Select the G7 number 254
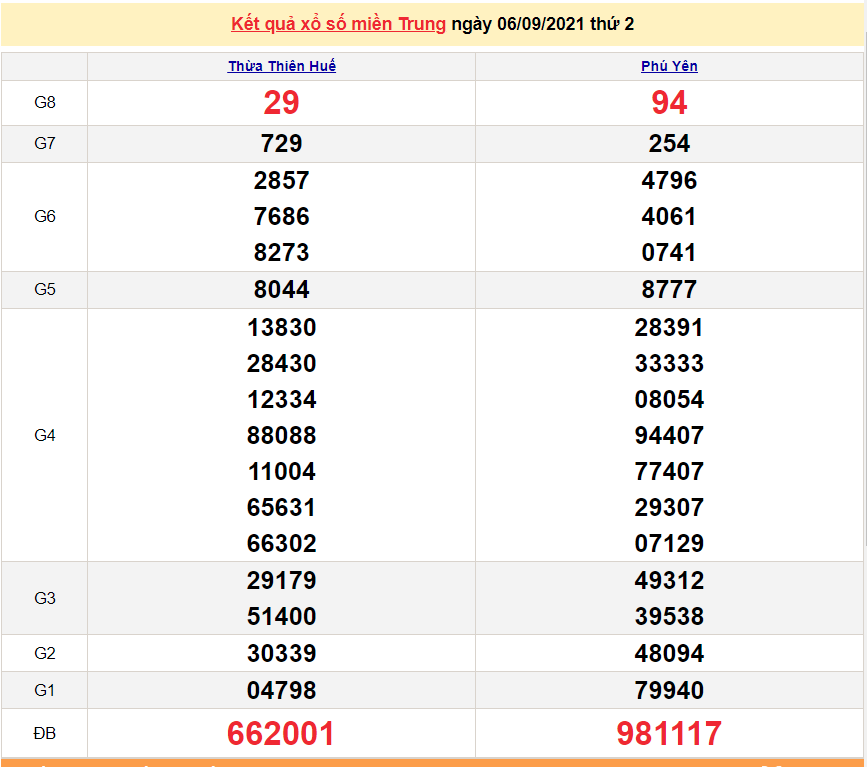The height and width of the screenshot is (767, 867). point(669,143)
